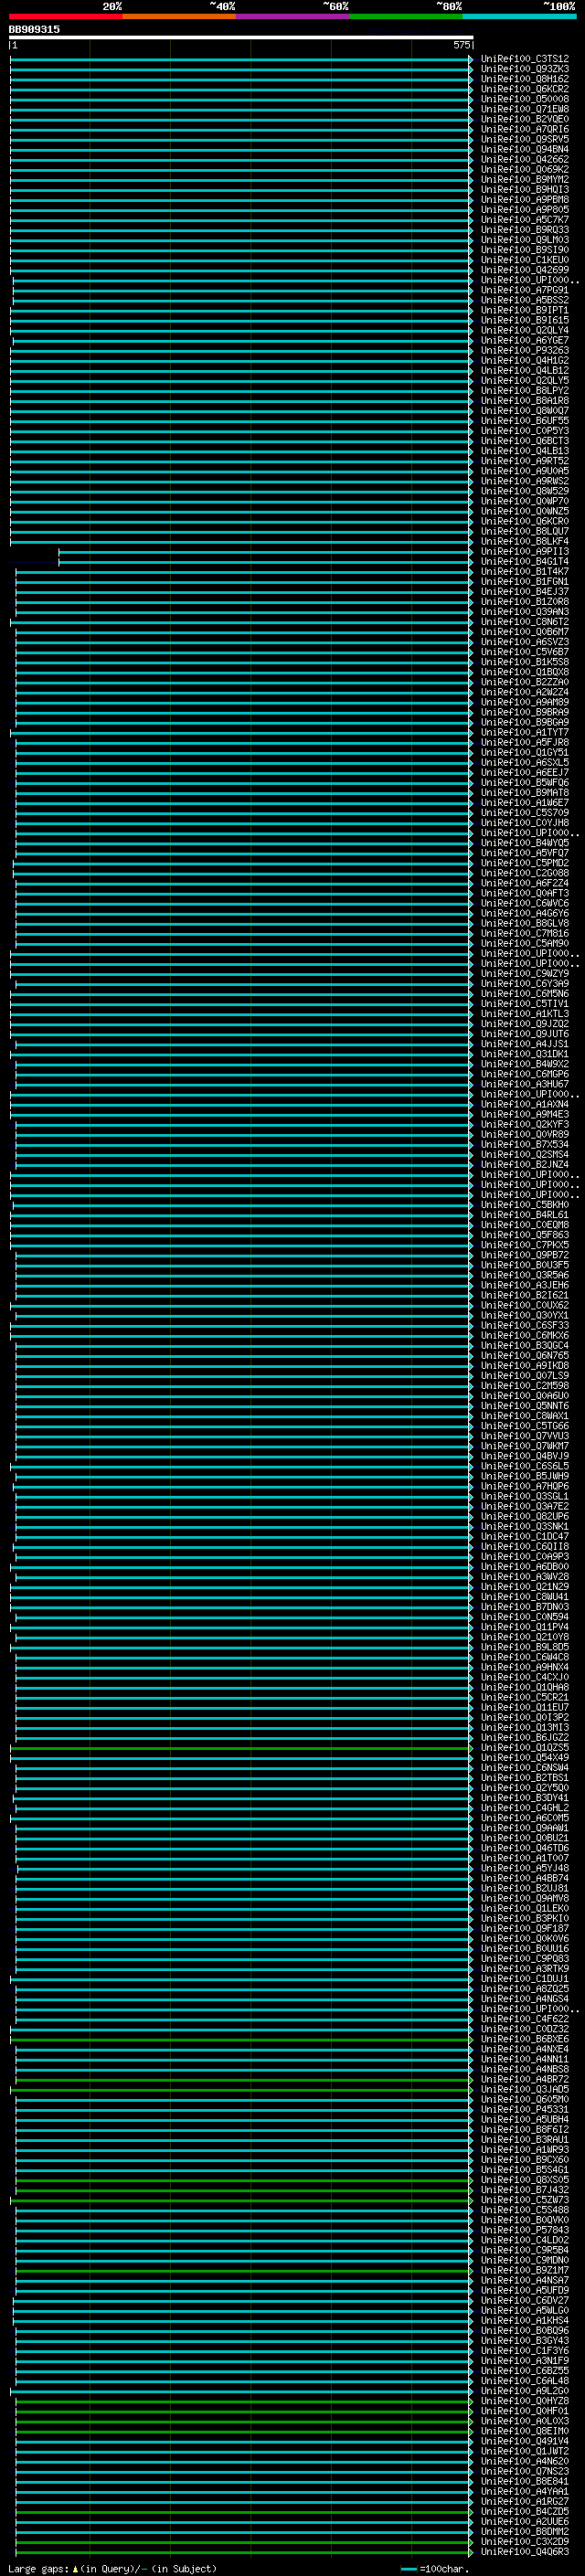
Task: Select label UniRef100_C2G088
Action: (x=525, y=873)
